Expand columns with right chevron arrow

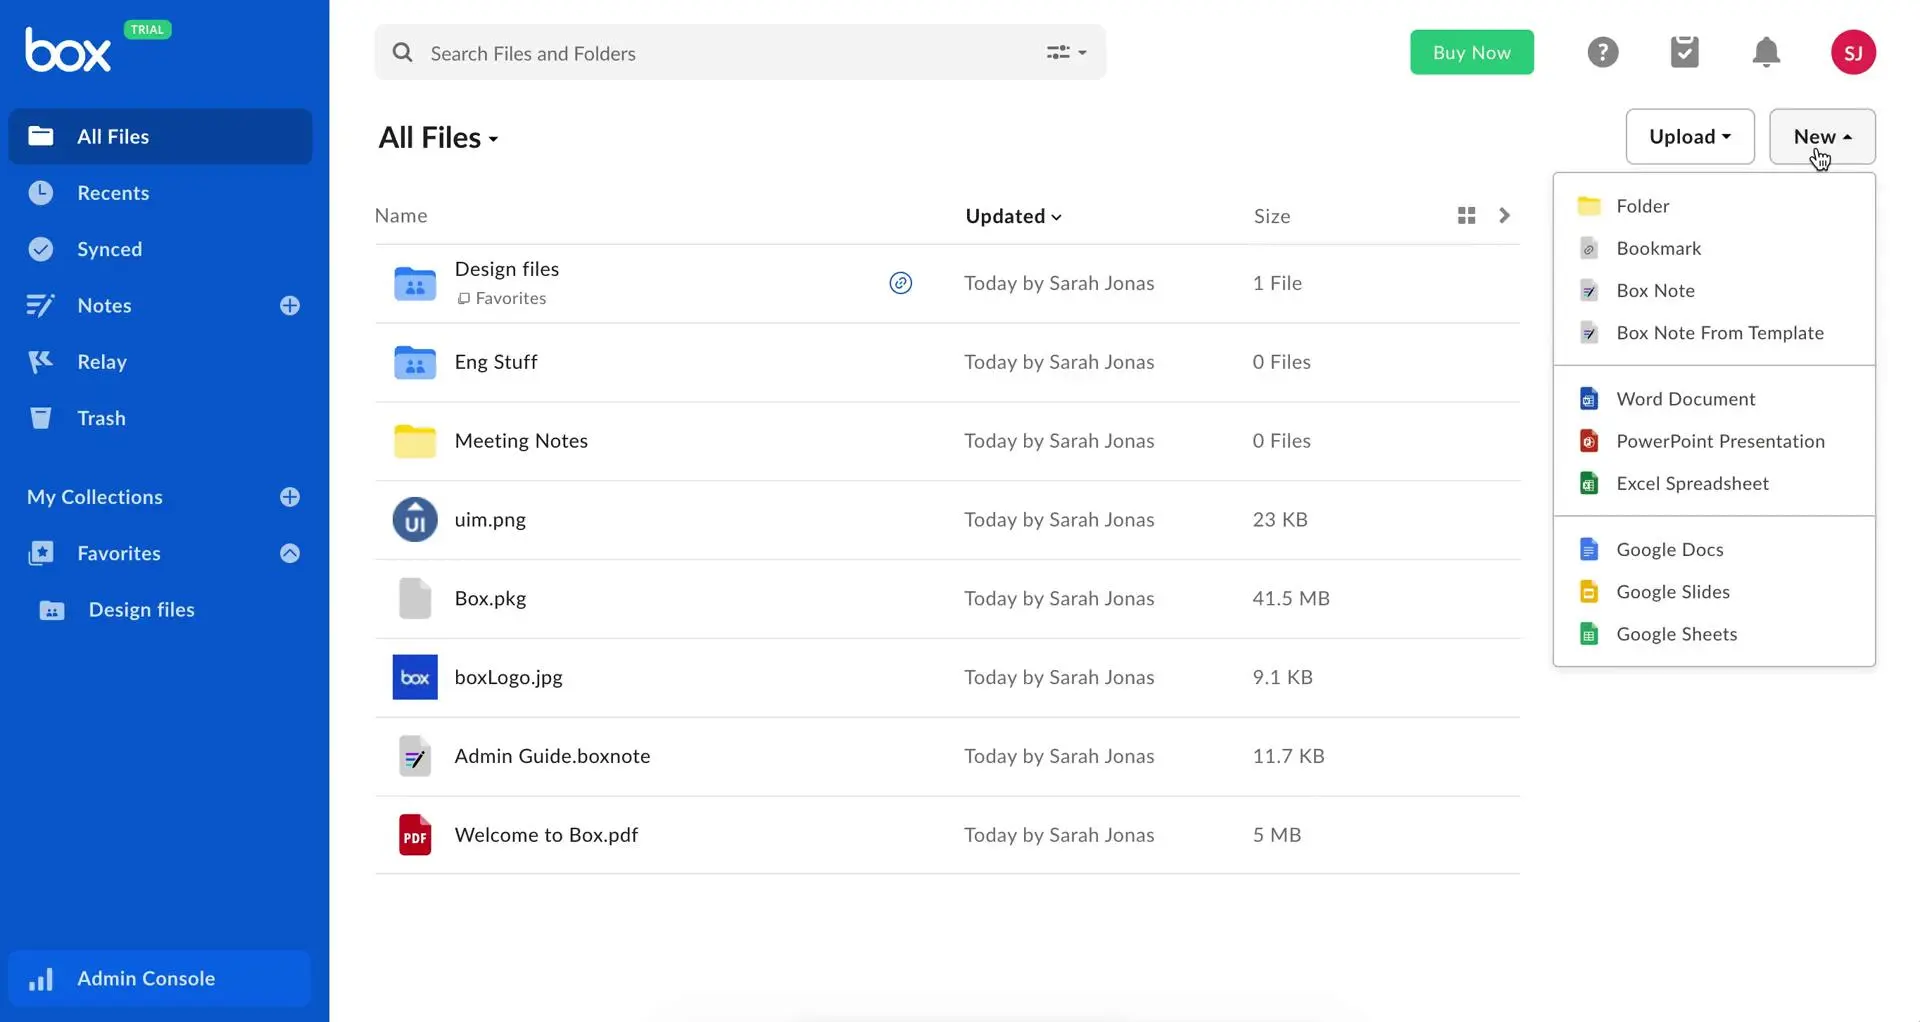[1504, 216]
